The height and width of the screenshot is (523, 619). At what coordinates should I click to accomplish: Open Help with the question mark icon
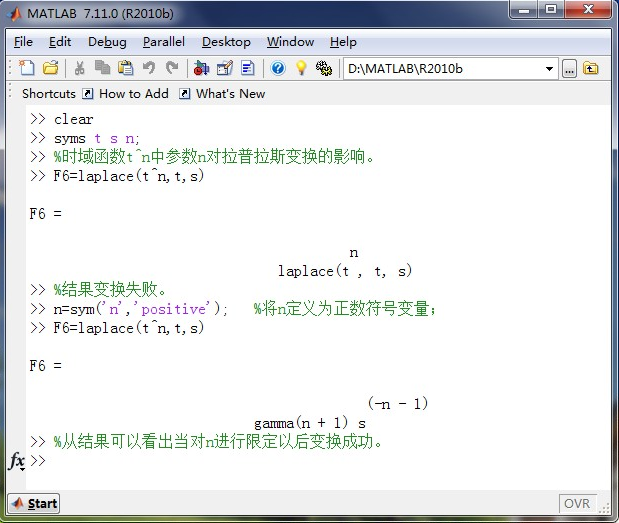pos(278,68)
